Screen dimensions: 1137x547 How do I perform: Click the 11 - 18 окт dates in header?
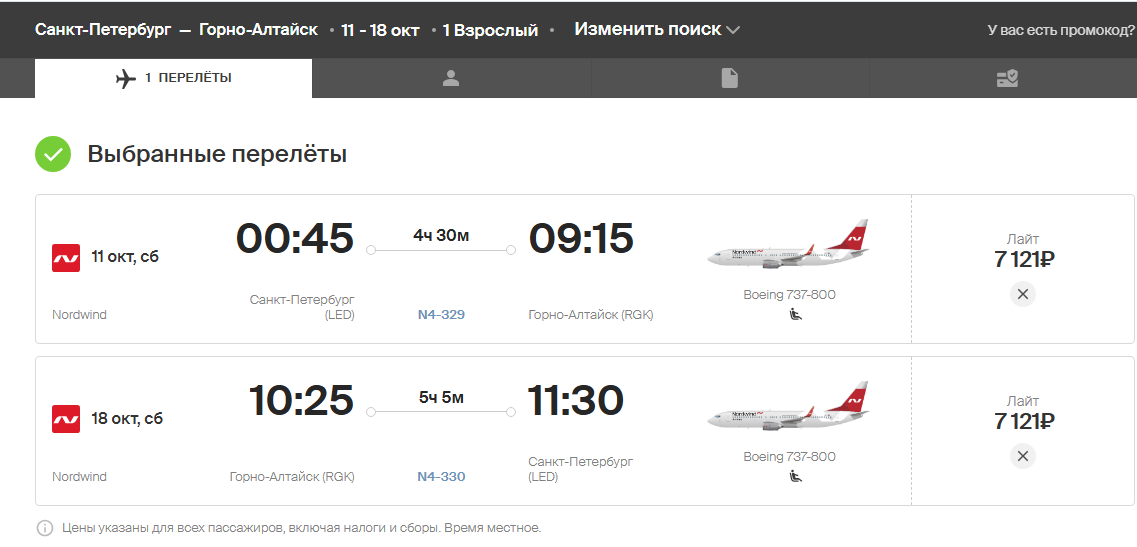(380, 31)
